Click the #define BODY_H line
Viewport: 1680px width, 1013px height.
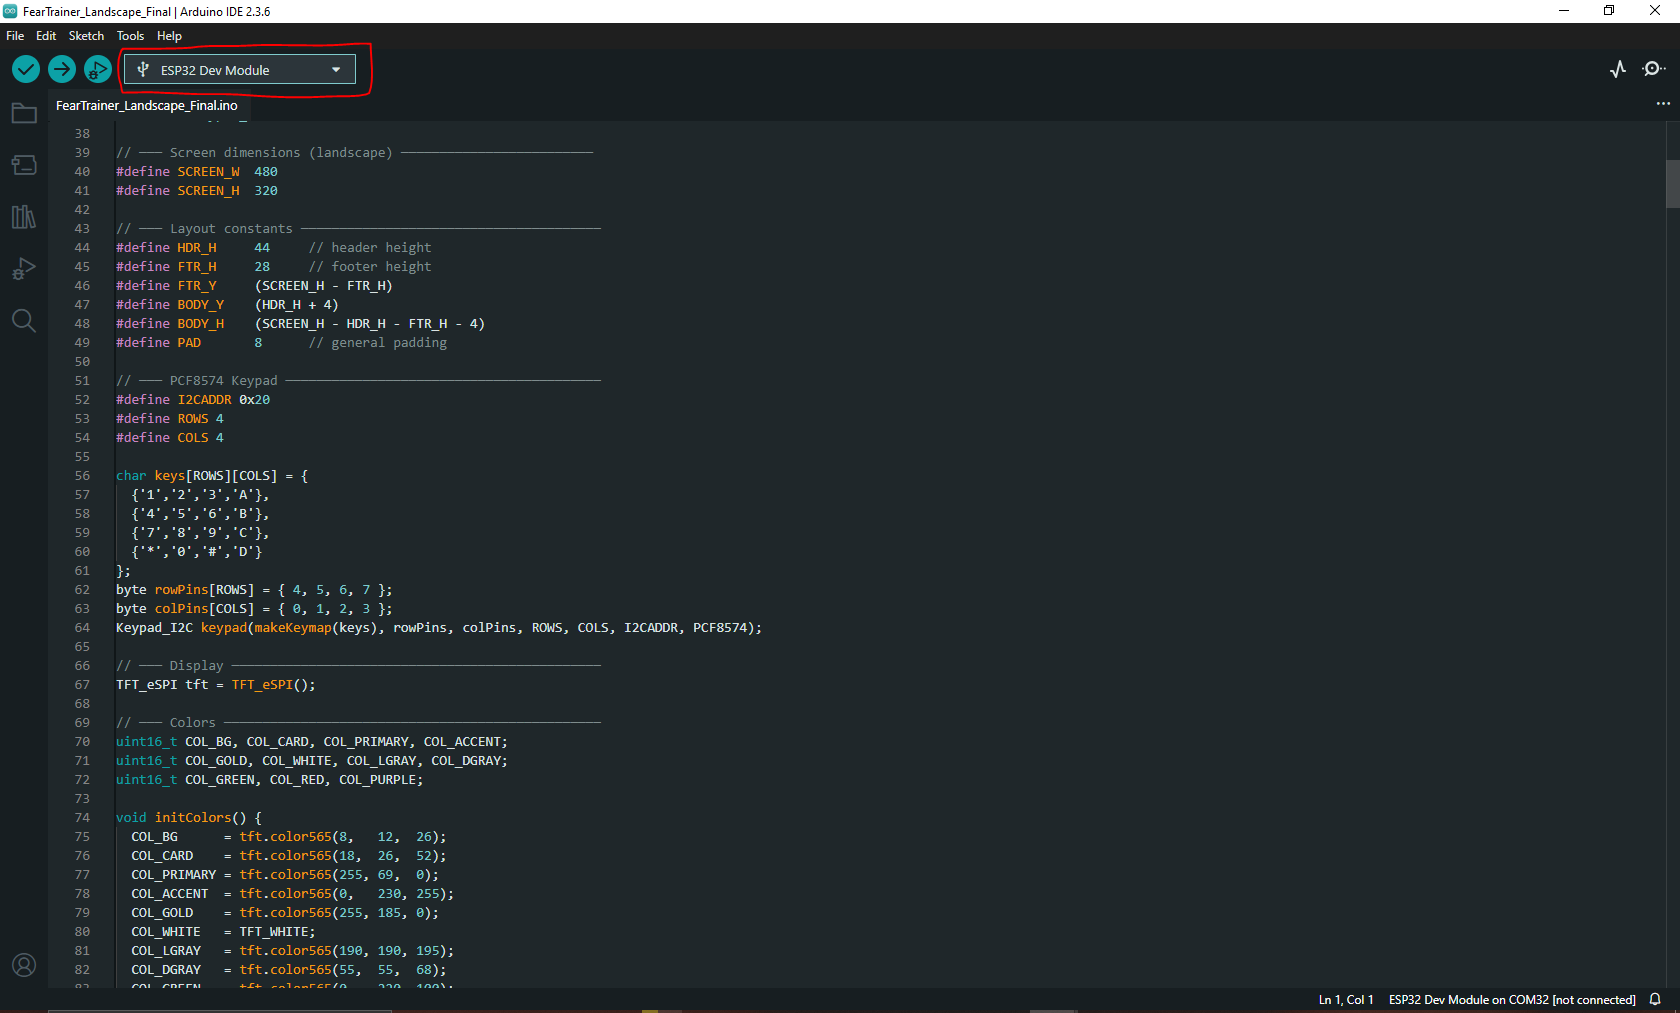(300, 324)
